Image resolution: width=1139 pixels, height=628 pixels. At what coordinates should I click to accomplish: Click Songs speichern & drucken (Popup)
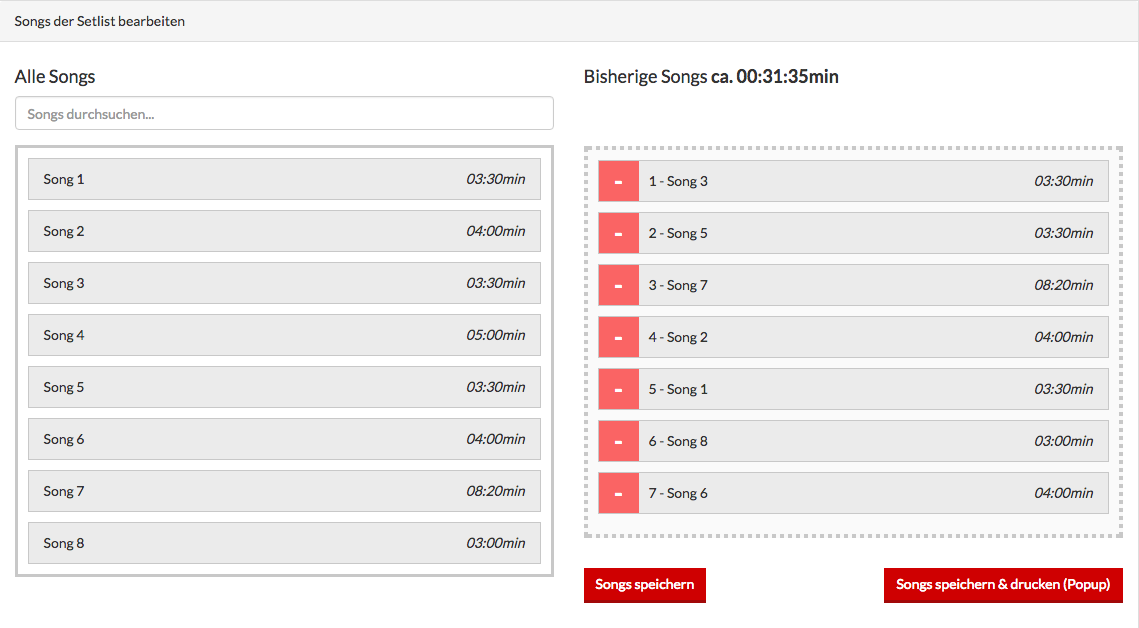1002,585
